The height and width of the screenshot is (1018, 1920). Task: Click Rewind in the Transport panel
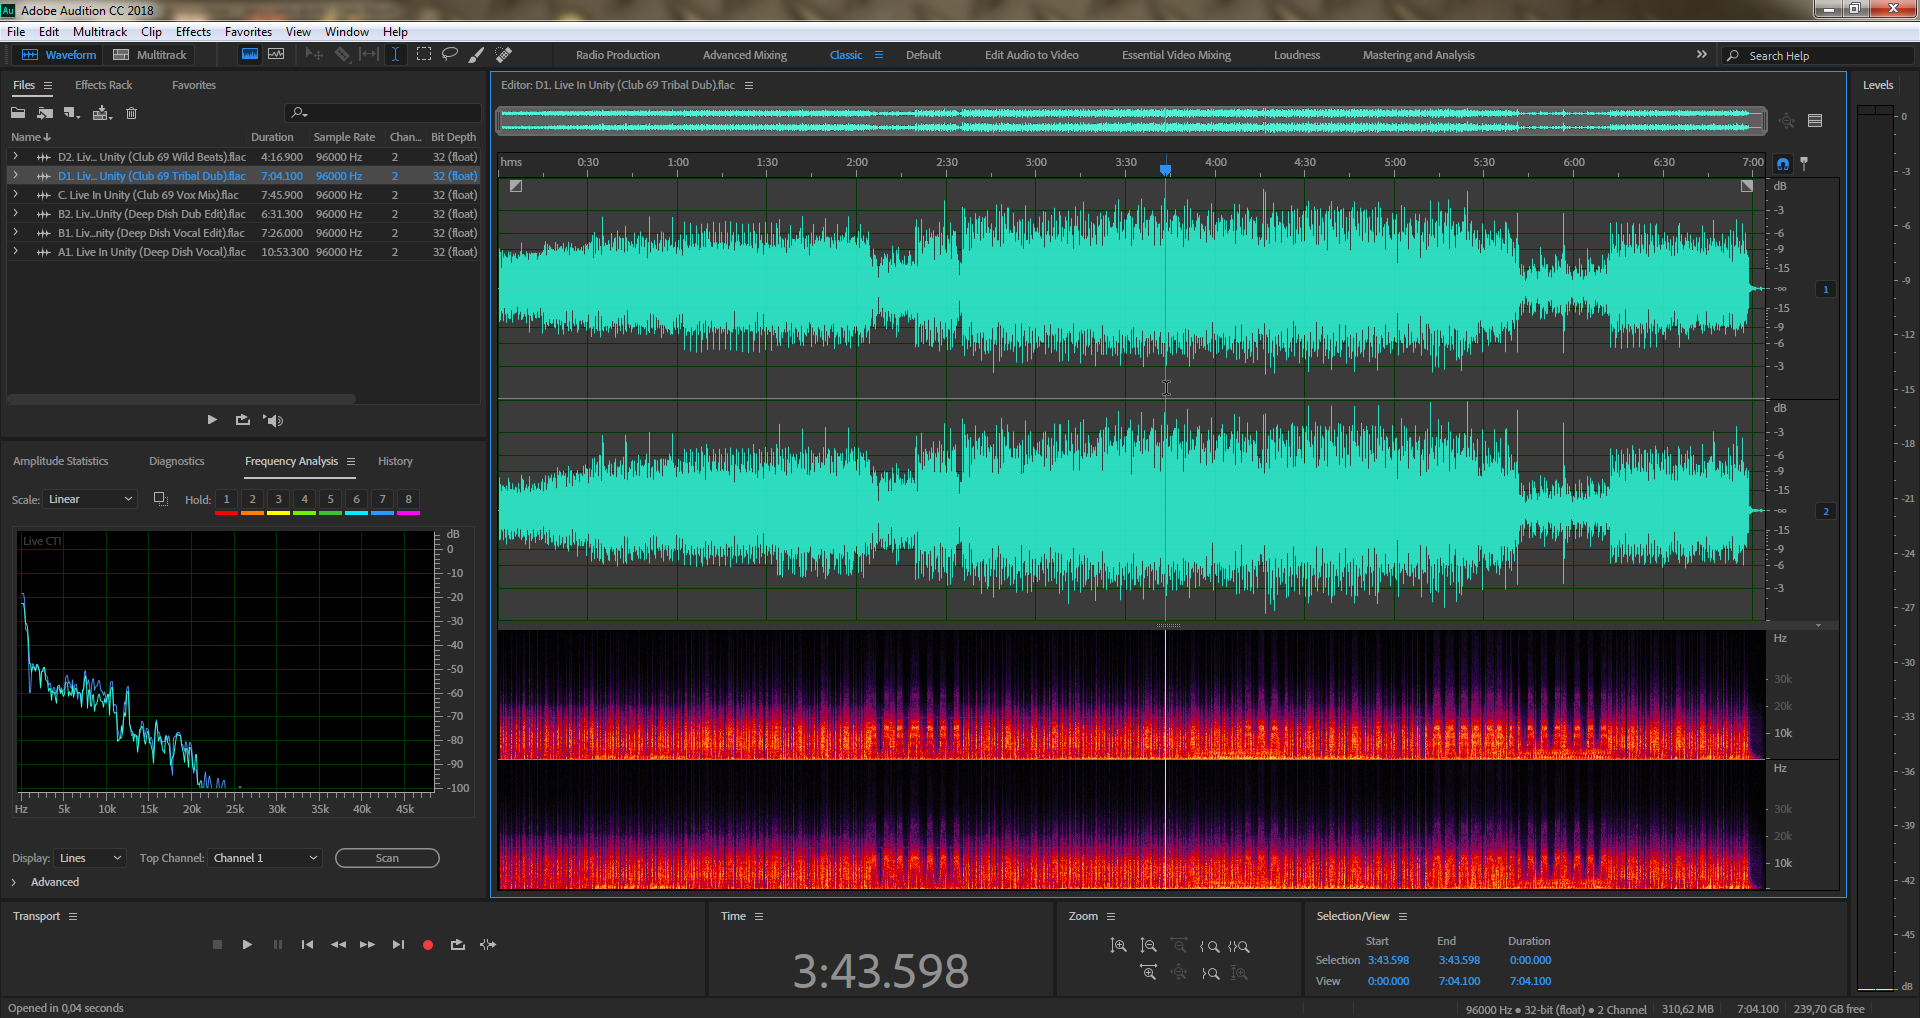tap(338, 944)
